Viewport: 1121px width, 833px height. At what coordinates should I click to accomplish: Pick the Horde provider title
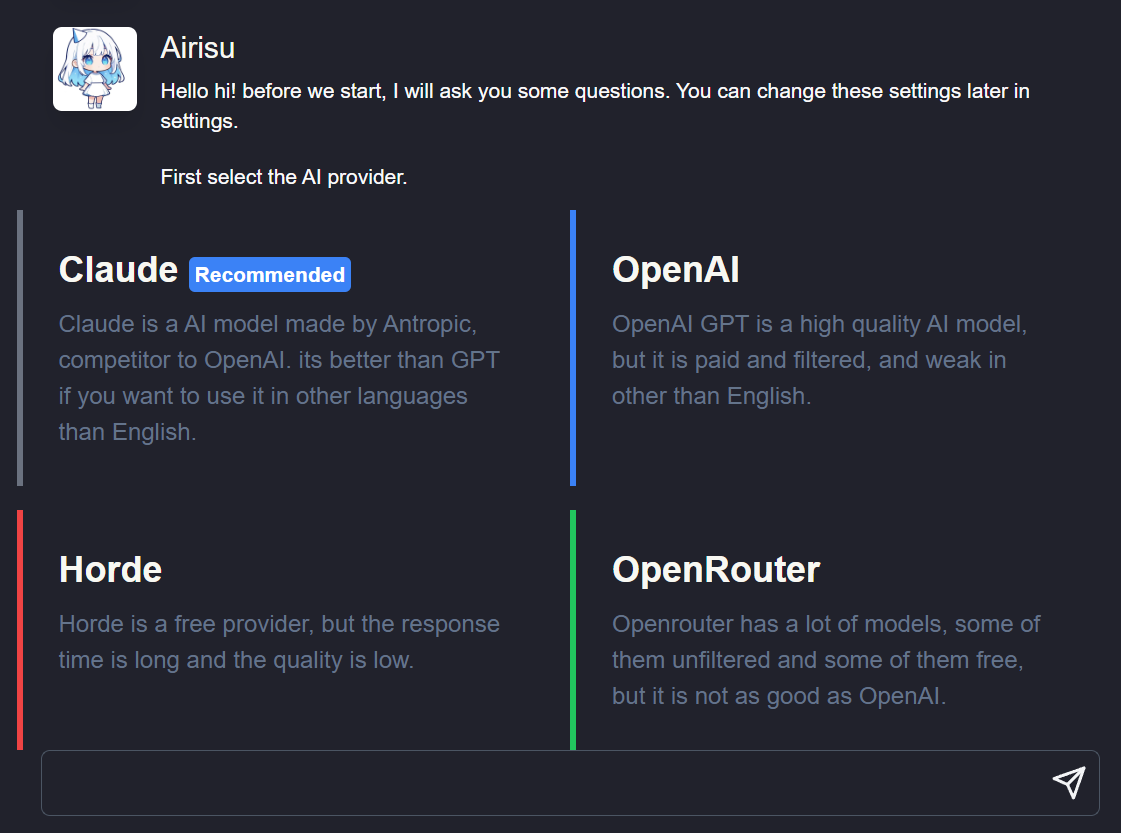pos(110,570)
